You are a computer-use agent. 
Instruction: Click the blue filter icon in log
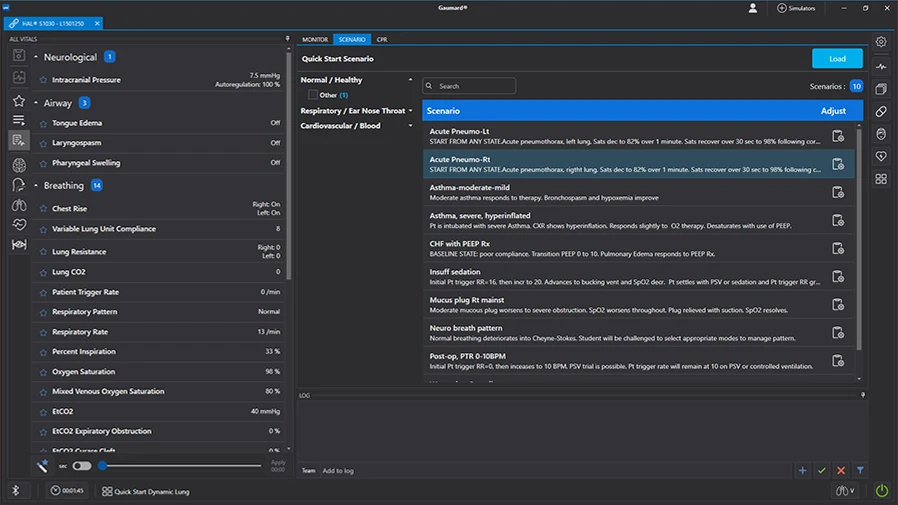860,470
